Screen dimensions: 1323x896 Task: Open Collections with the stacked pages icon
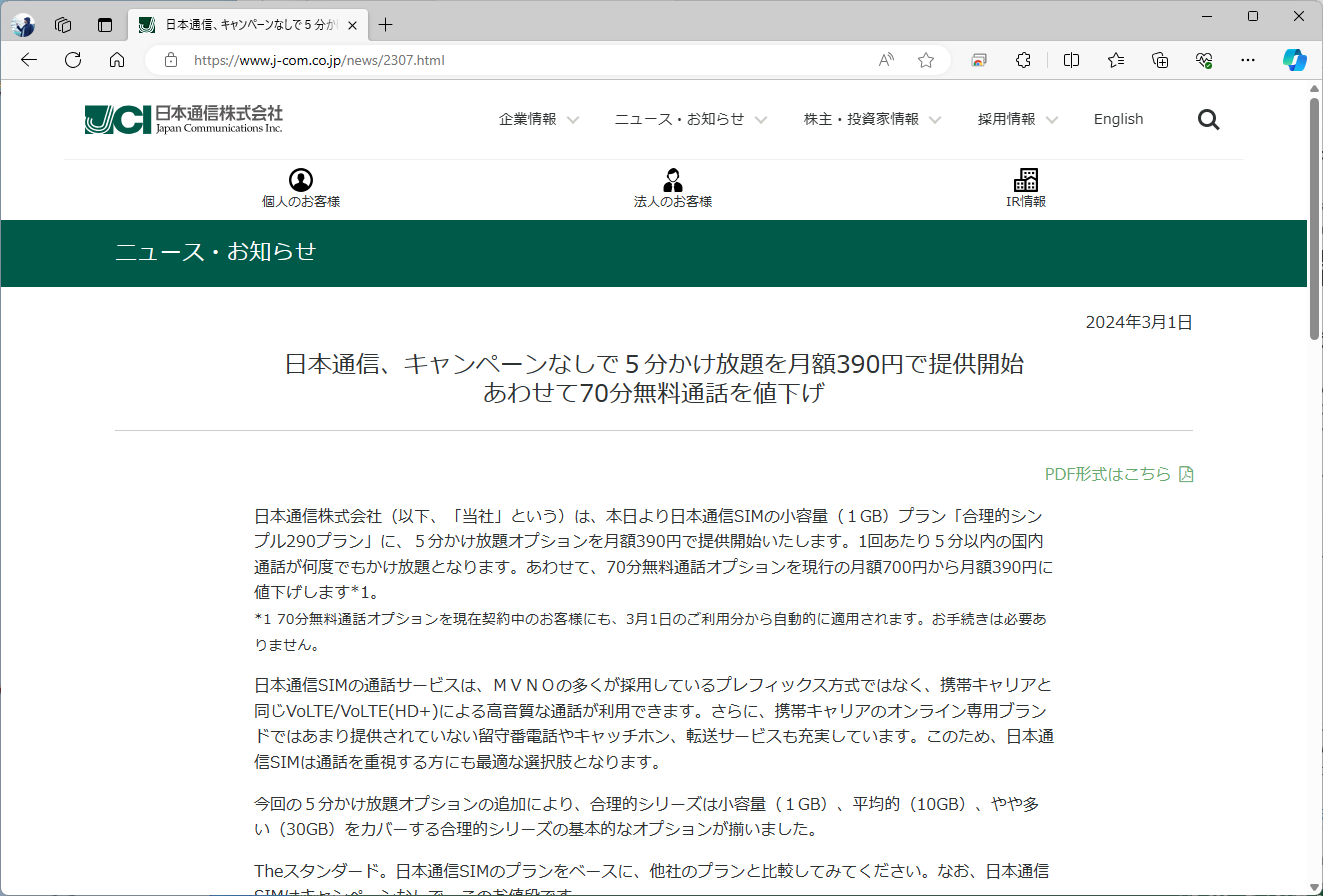pos(1159,60)
